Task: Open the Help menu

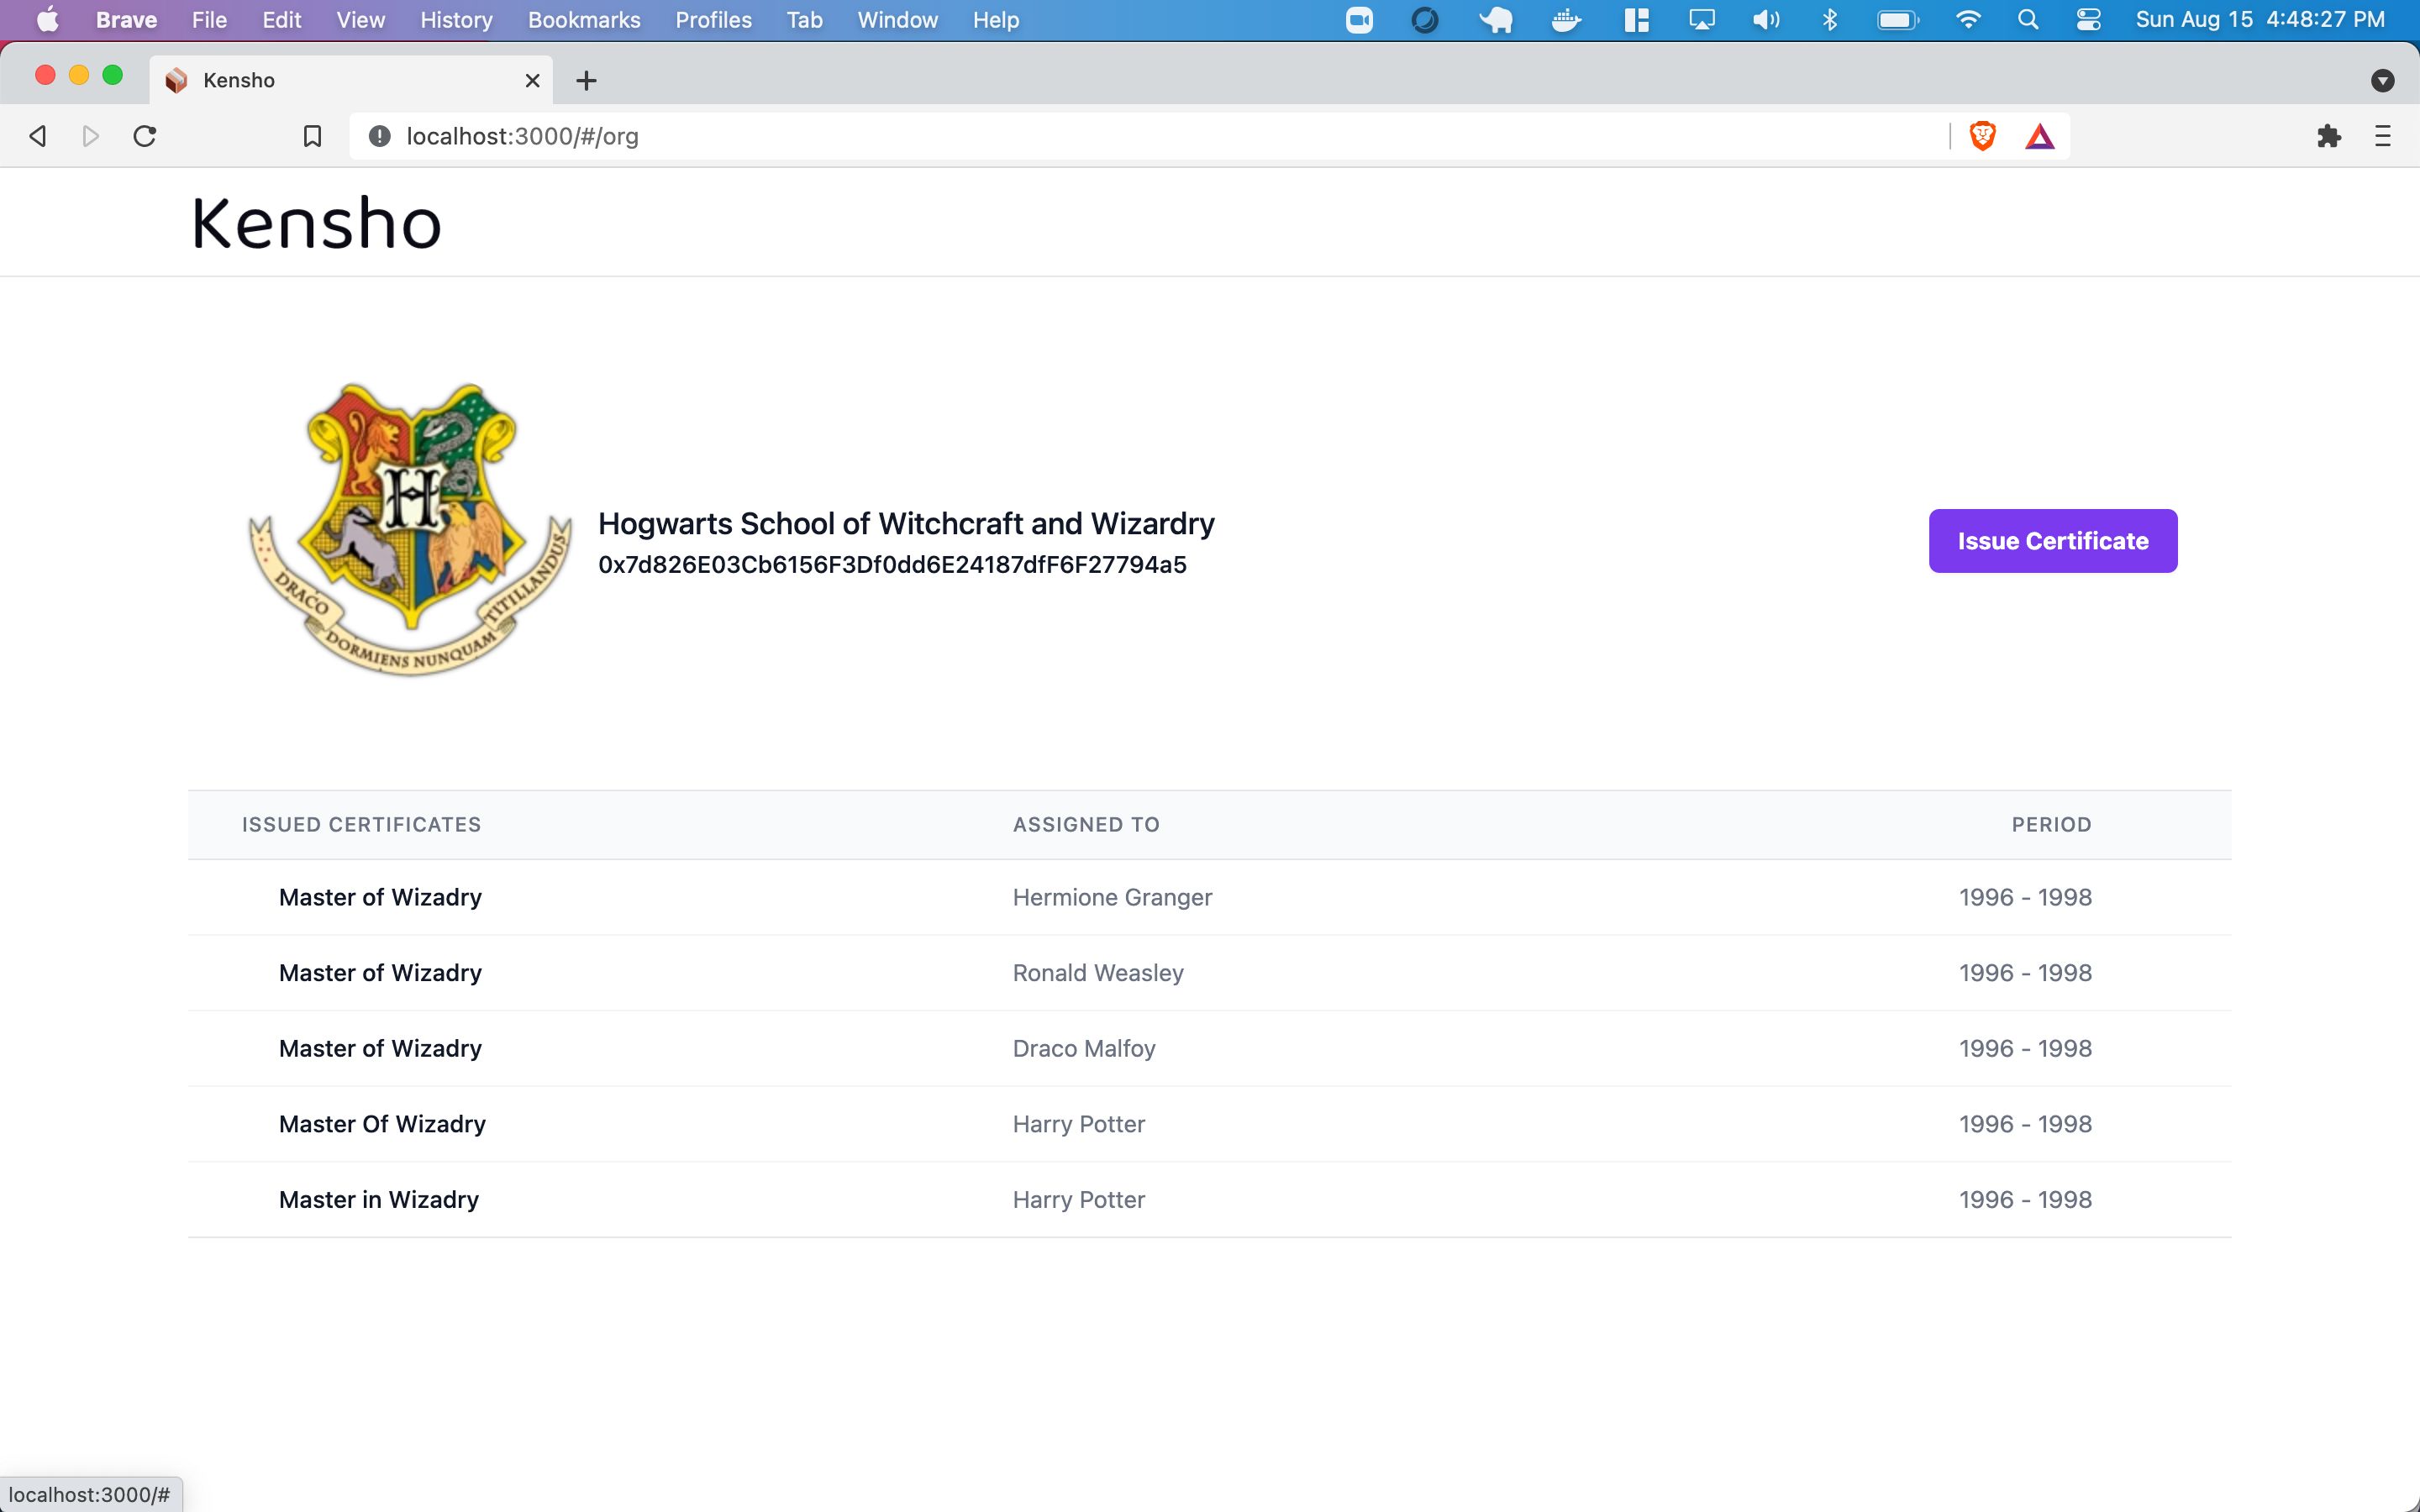Action: (x=996, y=20)
